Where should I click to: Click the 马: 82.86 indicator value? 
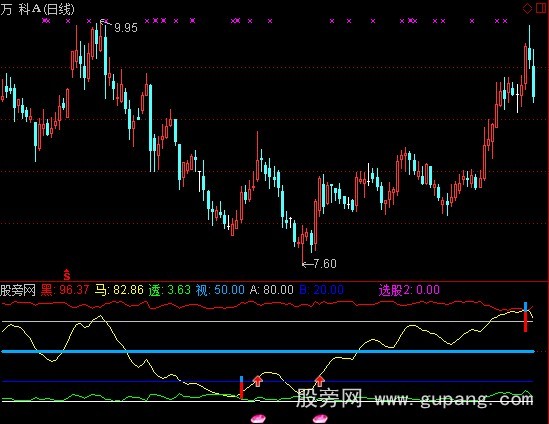(x=119, y=290)
